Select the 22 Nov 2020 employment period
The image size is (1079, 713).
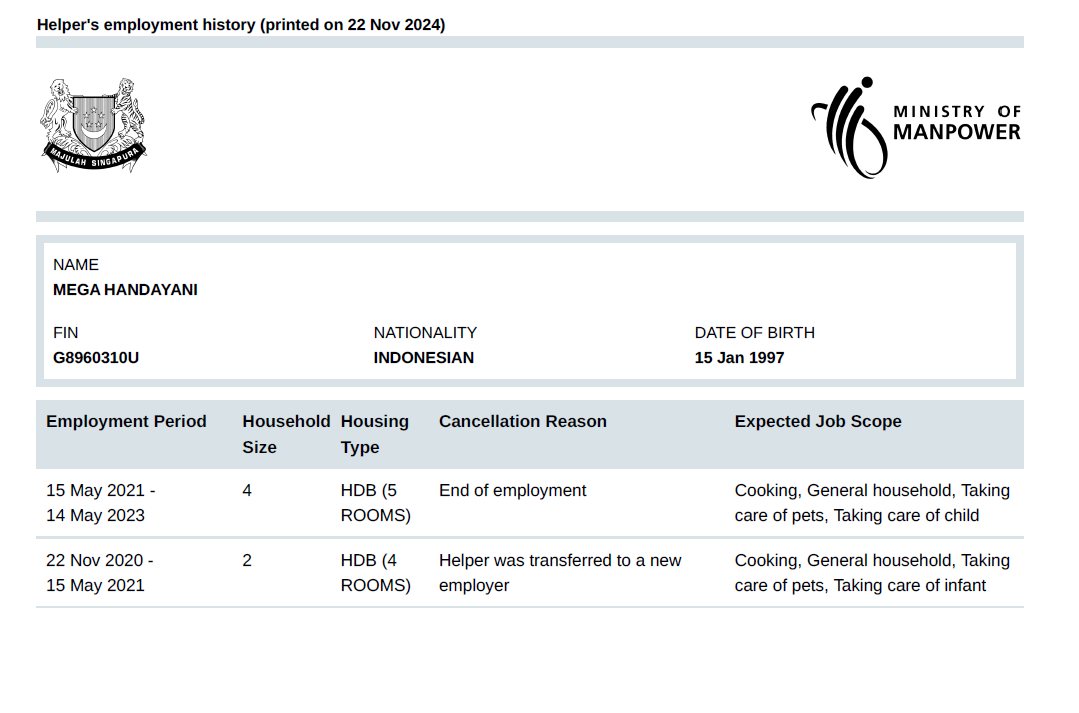tap(99, 573)
